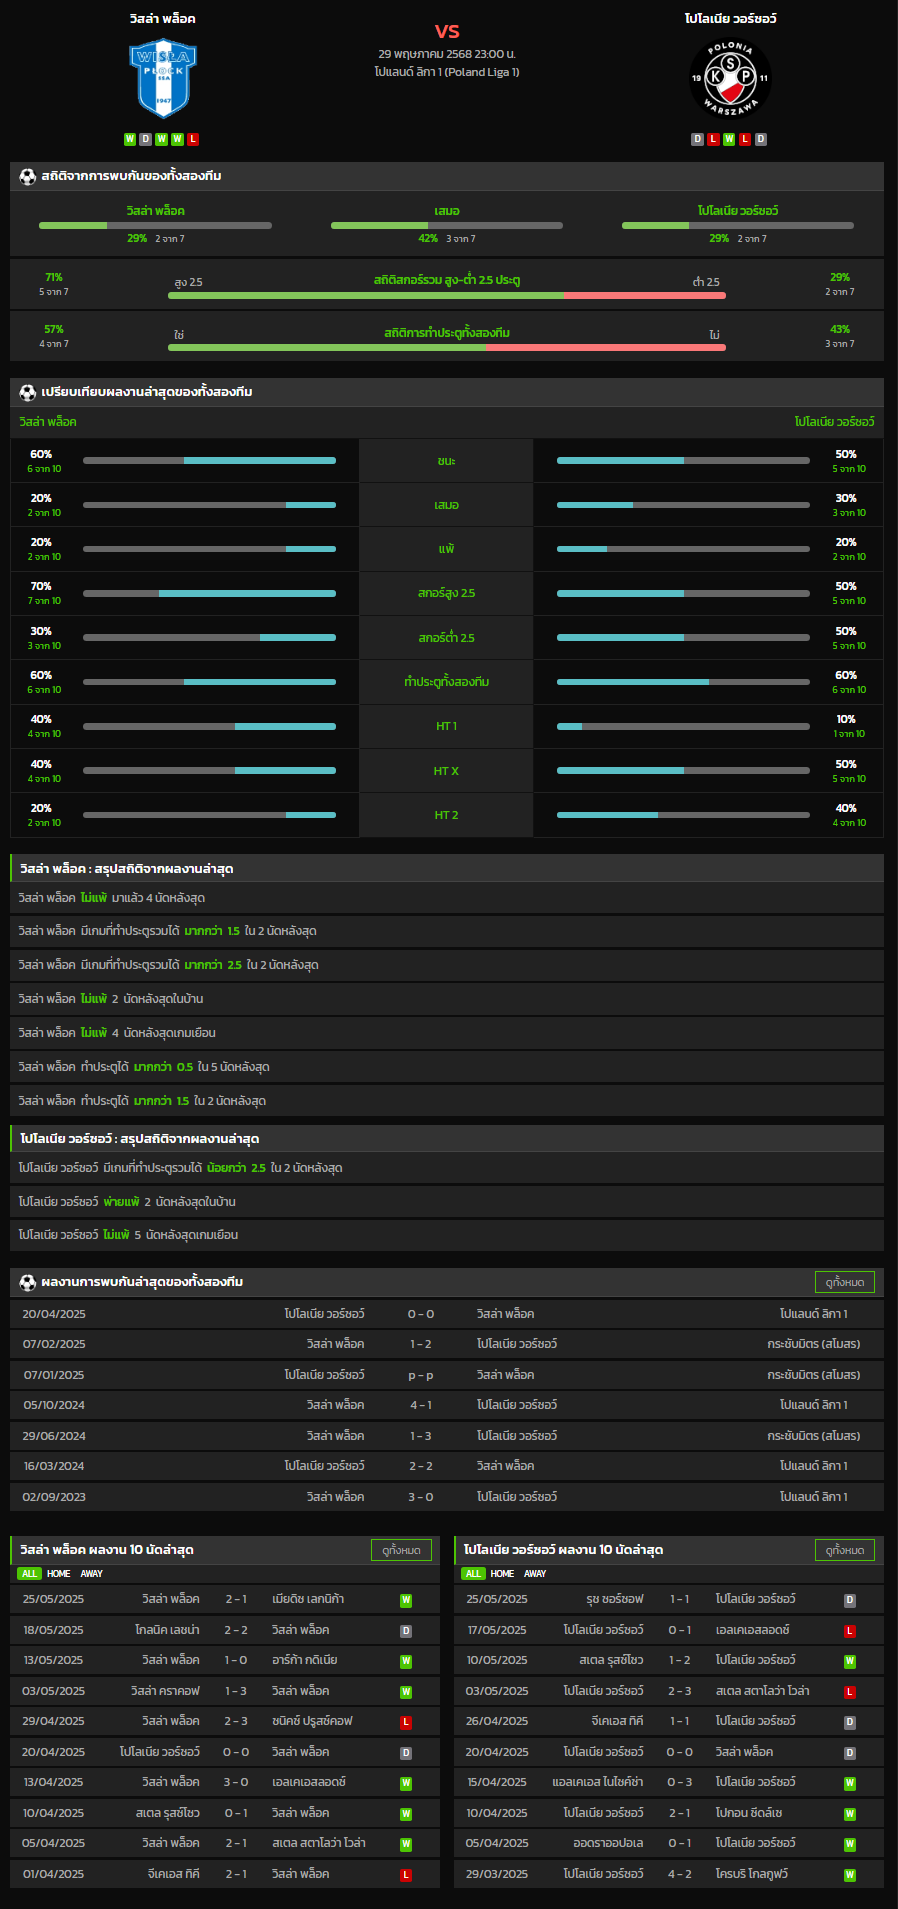The image size is (898, 1909).
Task: Click D badge in รูช ชอร์ซอฟ 1-1 row
Action: tap(850, 1600)
